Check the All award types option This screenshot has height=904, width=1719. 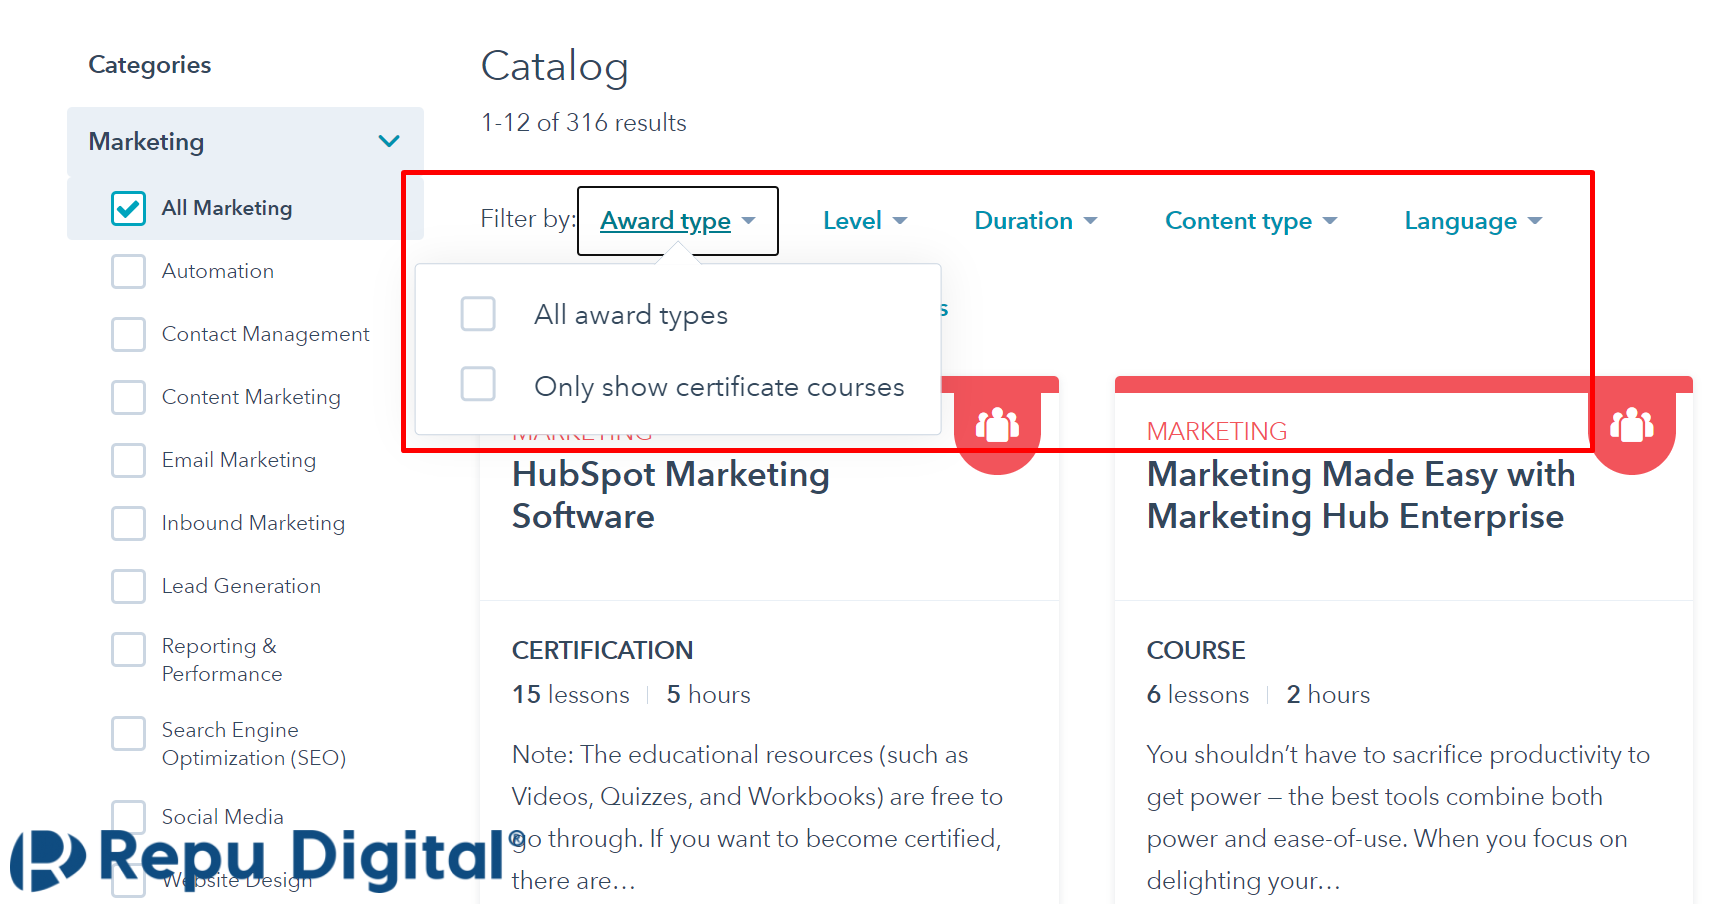coord(478,313)
